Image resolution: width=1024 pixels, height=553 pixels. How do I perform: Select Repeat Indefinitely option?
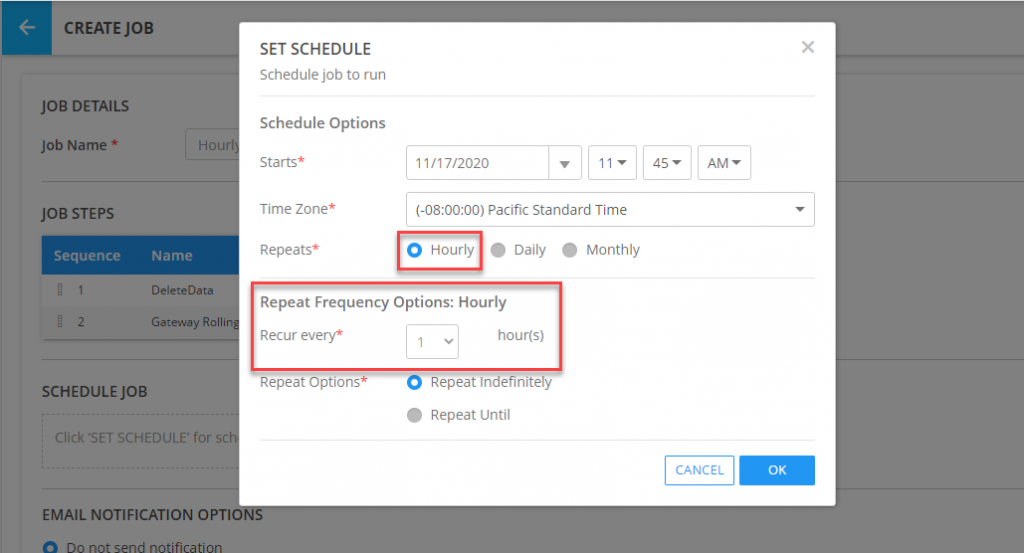point(415,382)
